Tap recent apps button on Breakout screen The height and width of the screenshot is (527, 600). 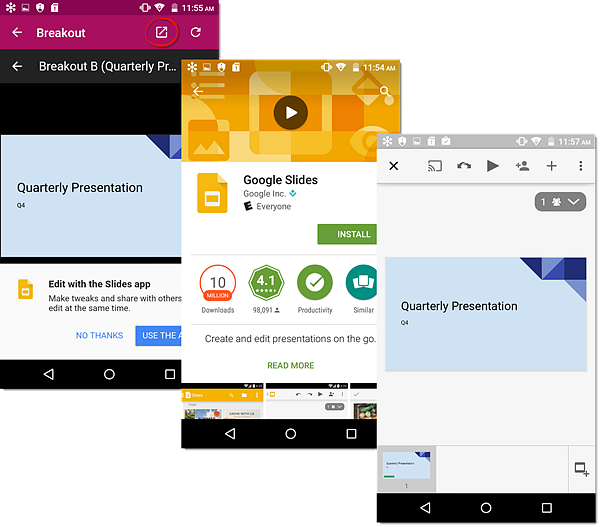click(170, 374)
